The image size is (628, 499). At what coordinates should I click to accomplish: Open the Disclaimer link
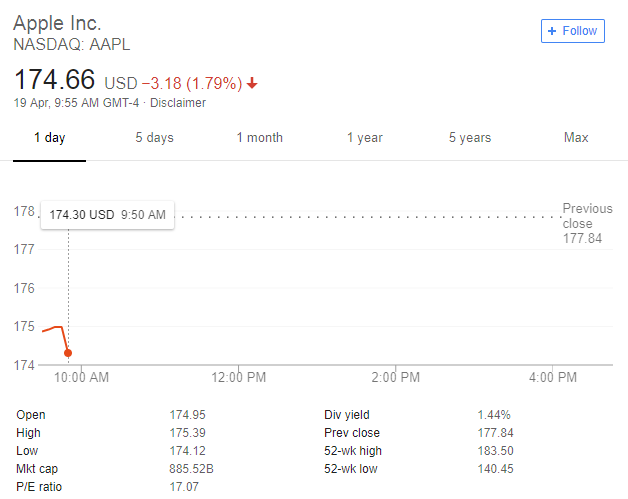coord(178,103)
